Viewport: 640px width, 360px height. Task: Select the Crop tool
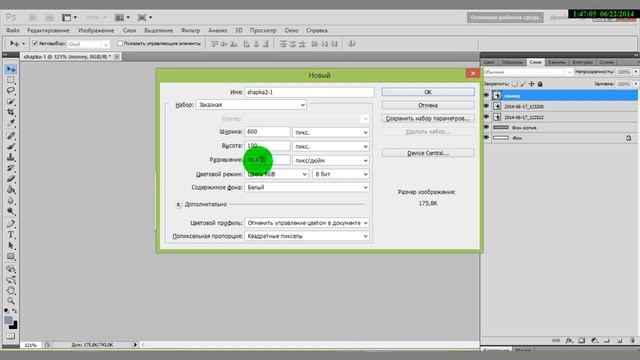[x=11, y=112]
